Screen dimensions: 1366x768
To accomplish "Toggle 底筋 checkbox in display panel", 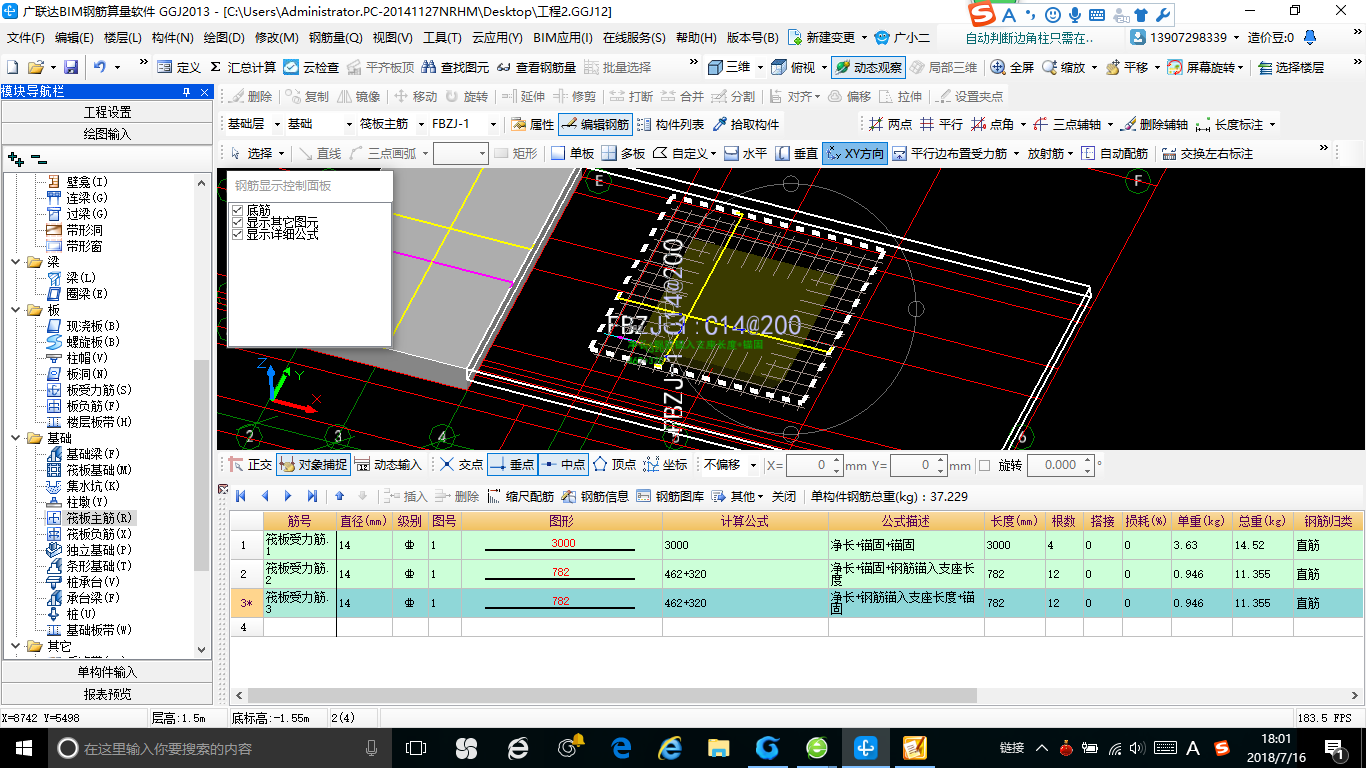I will click(238, 211).
